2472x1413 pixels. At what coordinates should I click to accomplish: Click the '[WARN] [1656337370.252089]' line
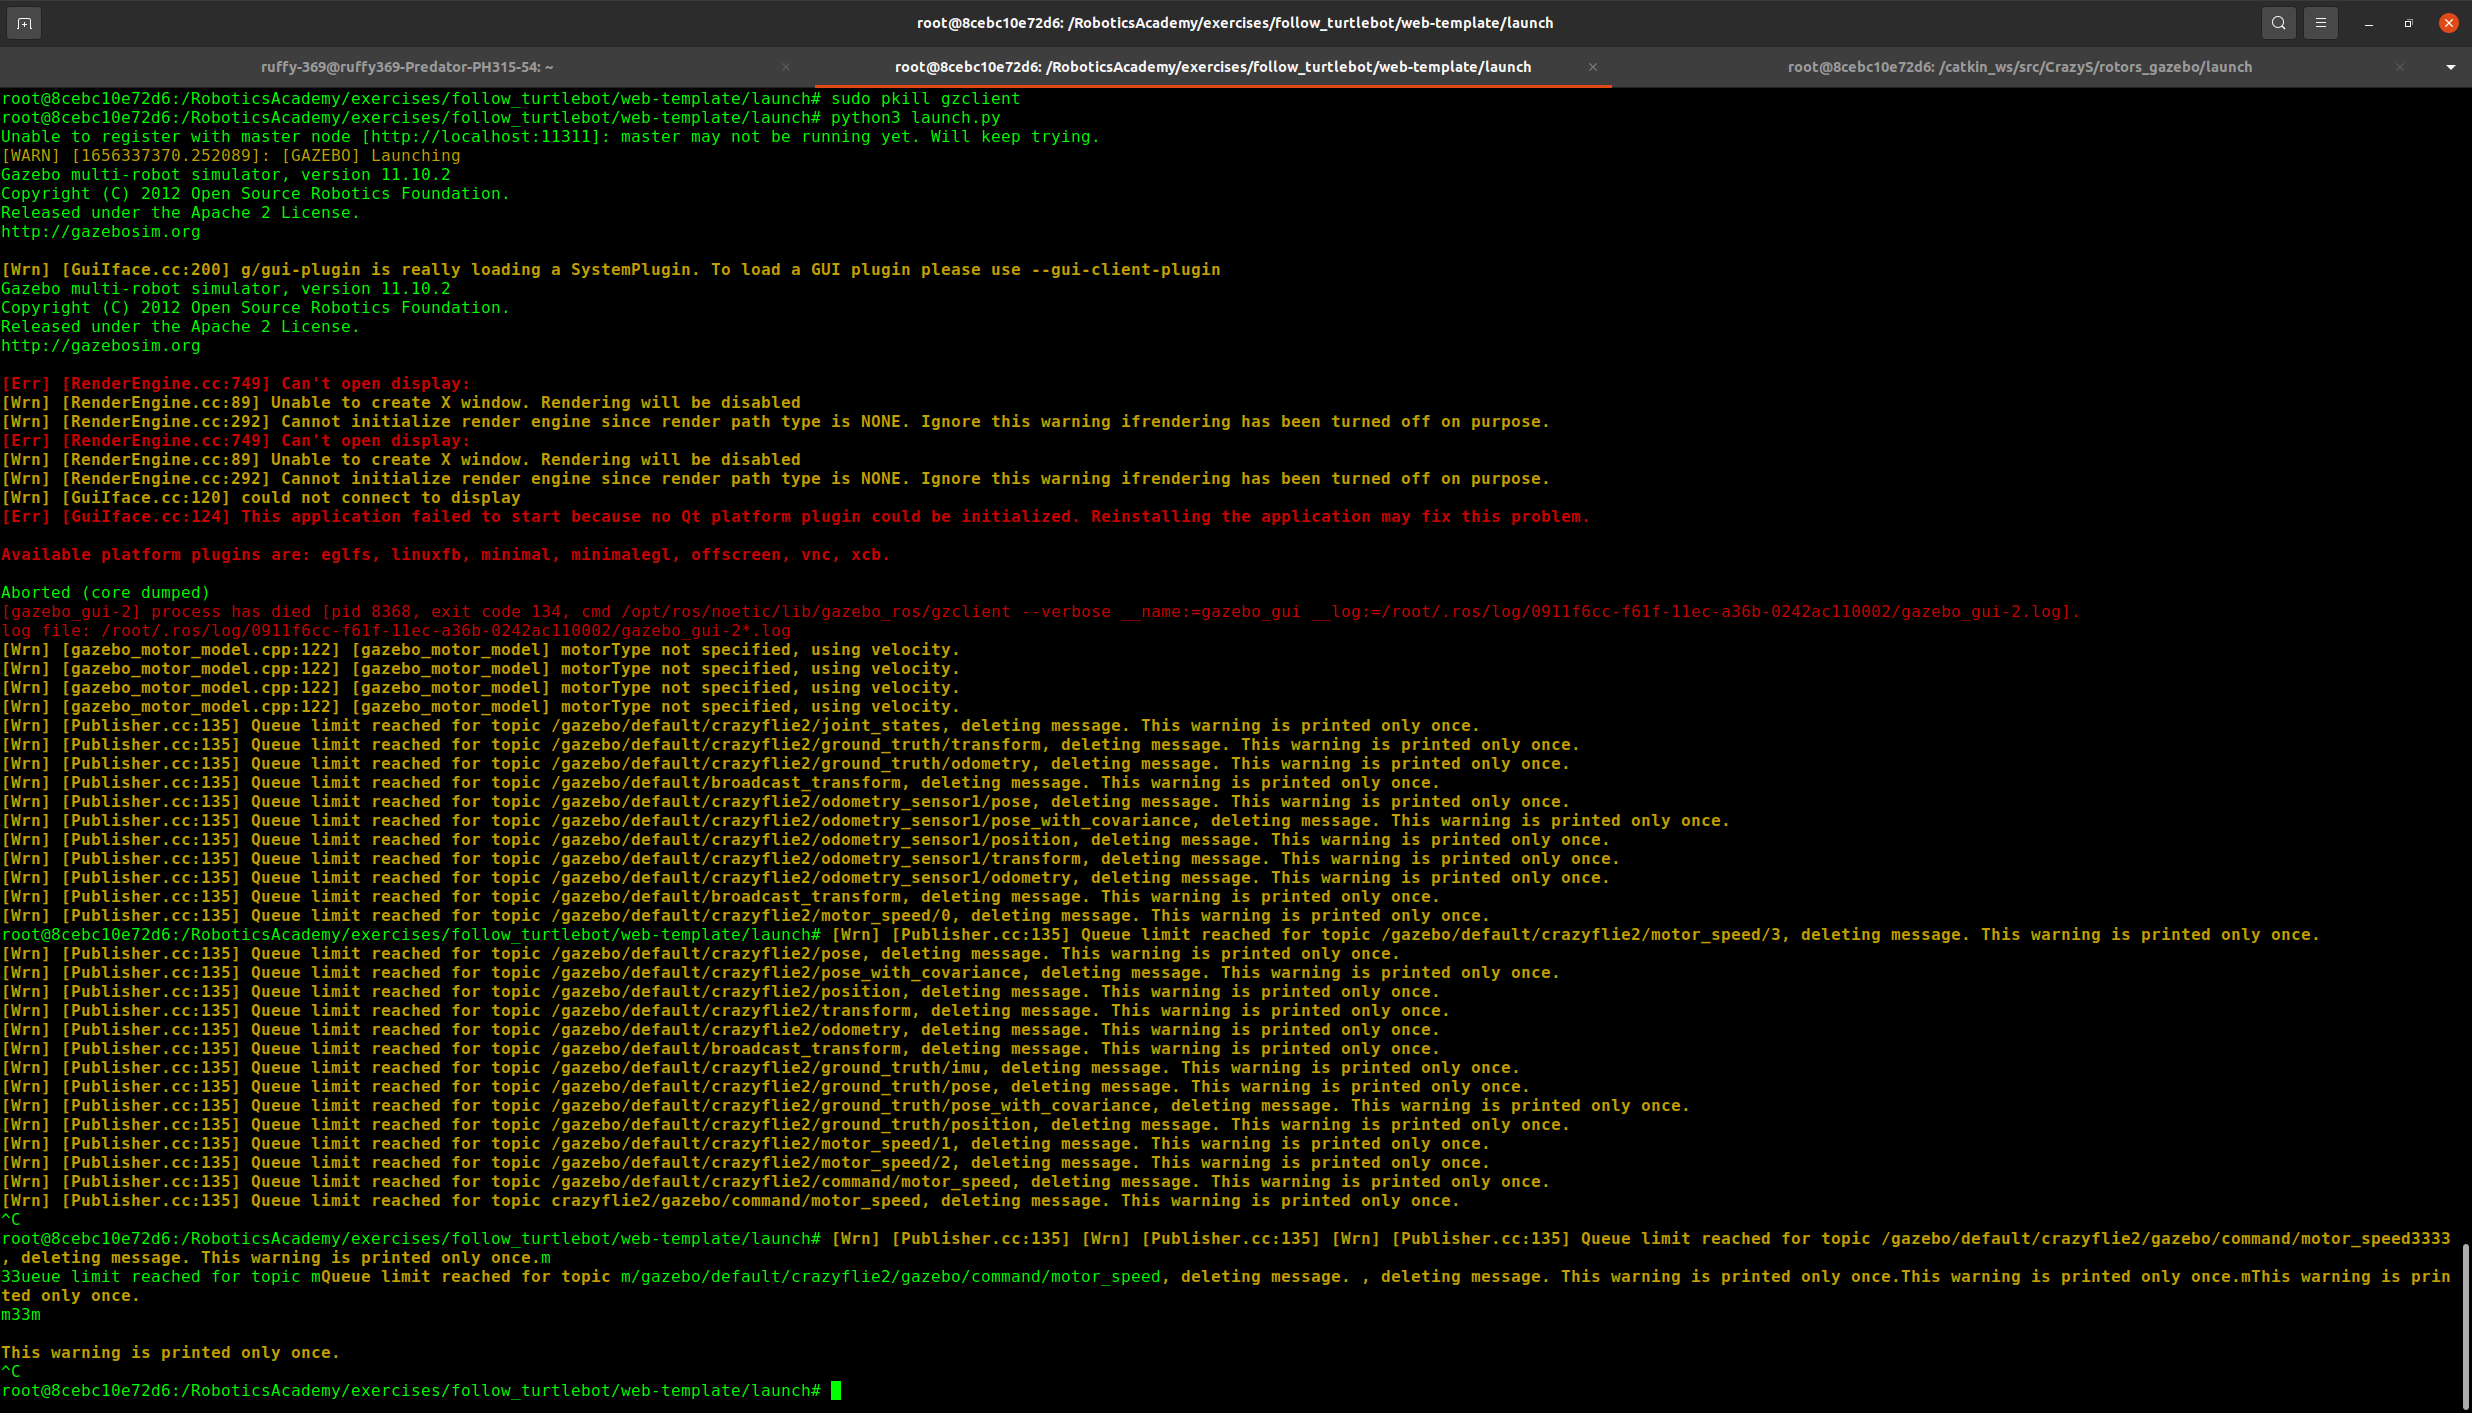231,156
